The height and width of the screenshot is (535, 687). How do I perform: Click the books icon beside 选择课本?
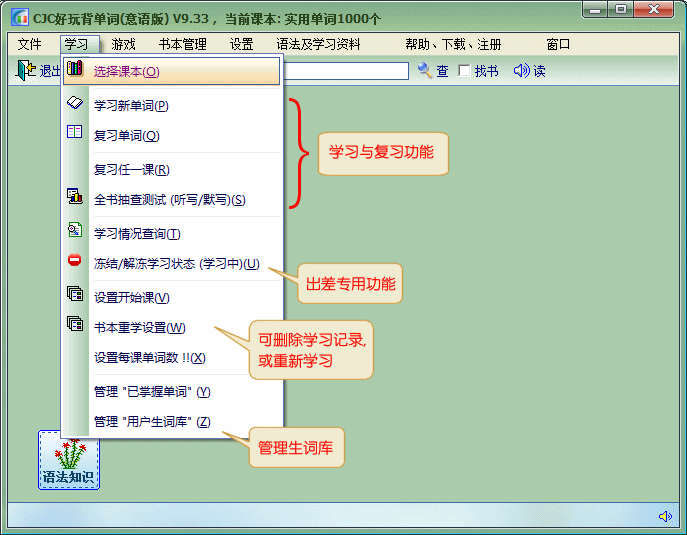75,70
